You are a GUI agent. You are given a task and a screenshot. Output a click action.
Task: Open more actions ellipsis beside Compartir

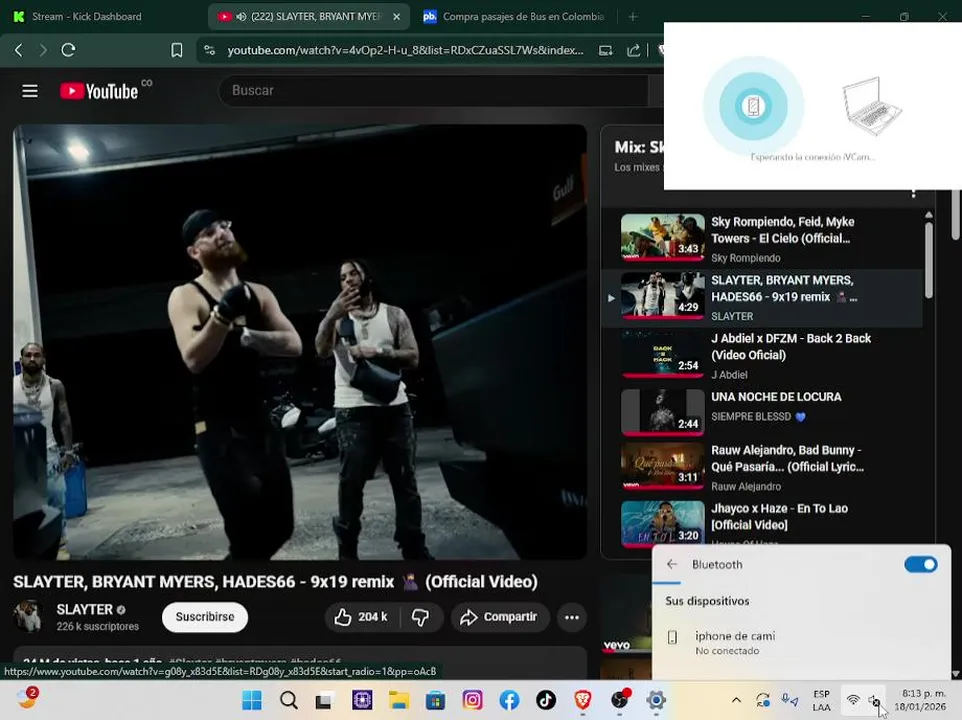[x=572, y=617]
